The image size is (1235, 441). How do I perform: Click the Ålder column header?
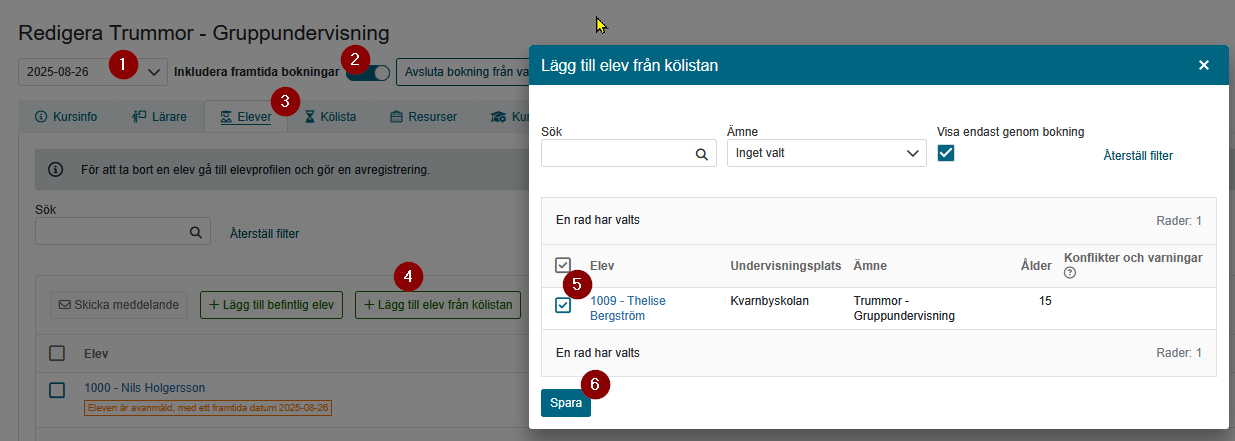[1035, 265]
